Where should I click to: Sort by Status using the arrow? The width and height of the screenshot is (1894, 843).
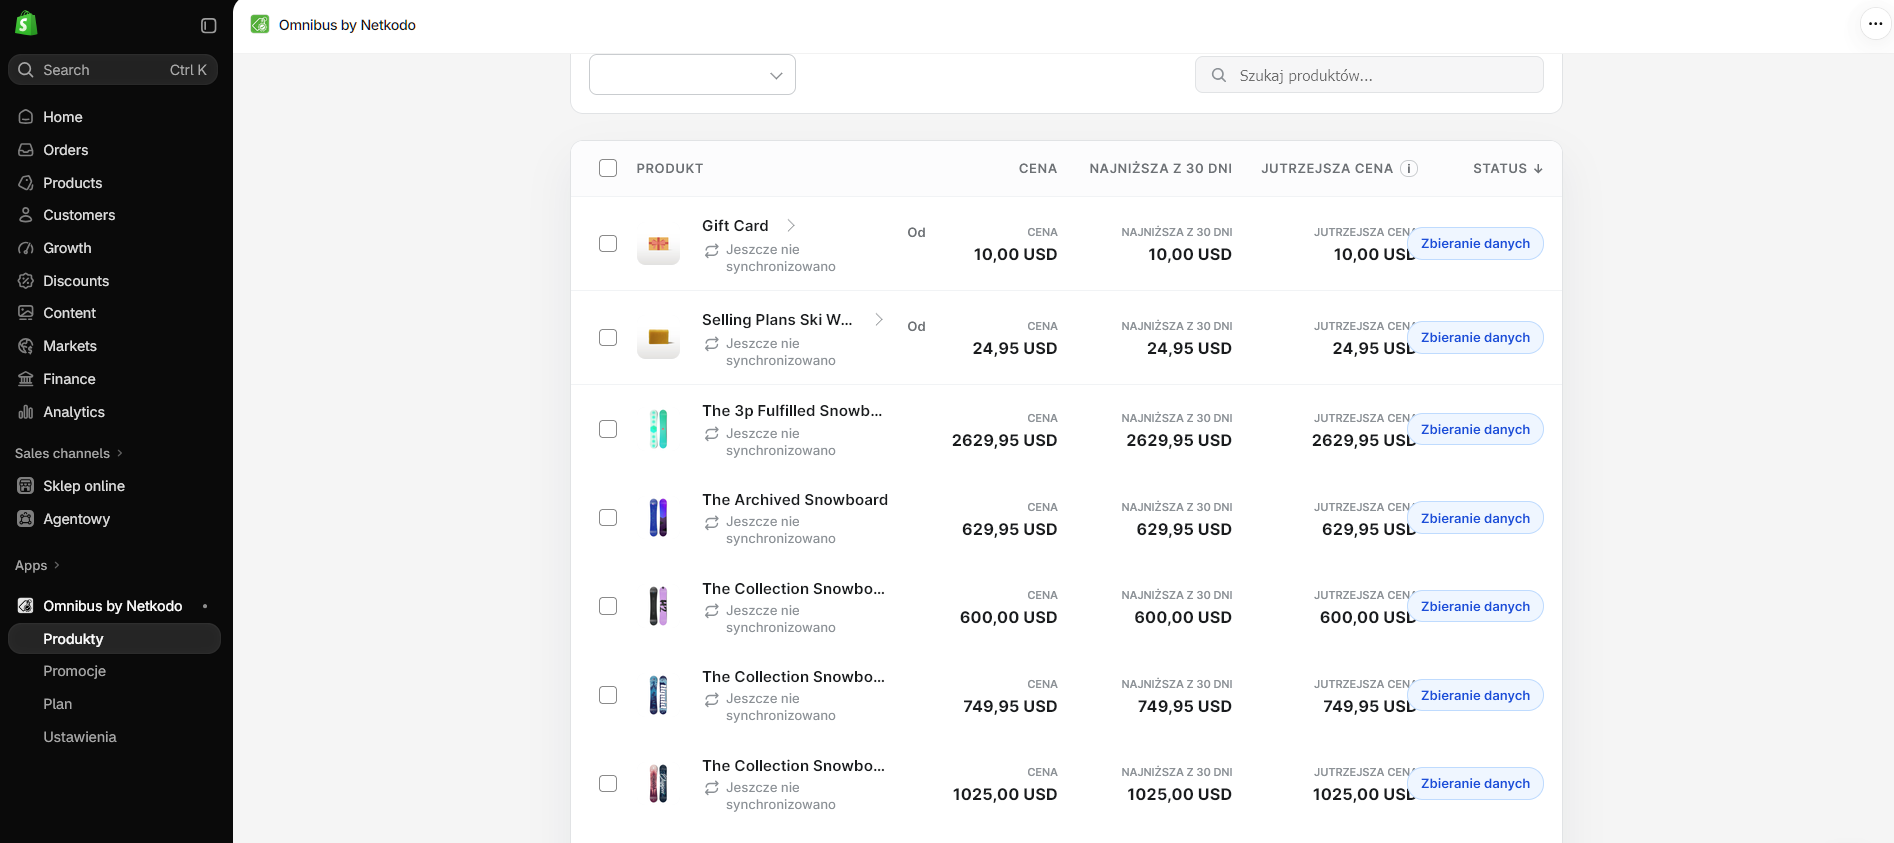(x=1538, y=169)
